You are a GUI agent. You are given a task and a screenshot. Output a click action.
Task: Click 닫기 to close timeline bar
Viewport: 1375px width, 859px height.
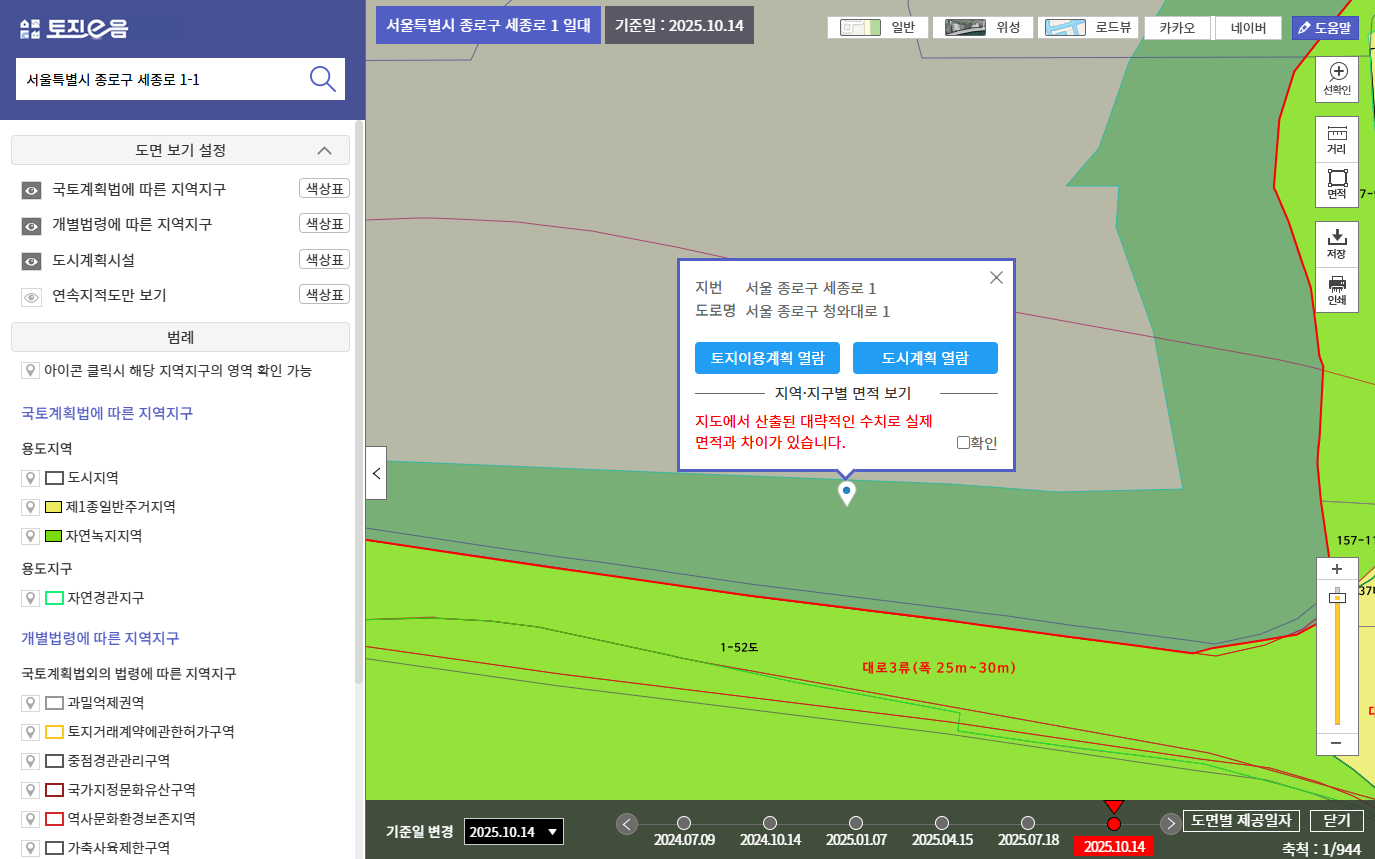point(1337,820)
